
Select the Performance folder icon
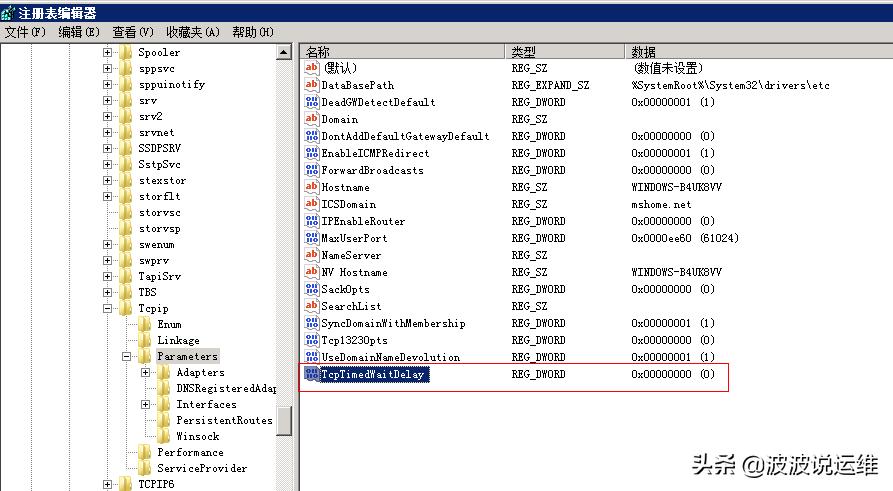(145, 452)
